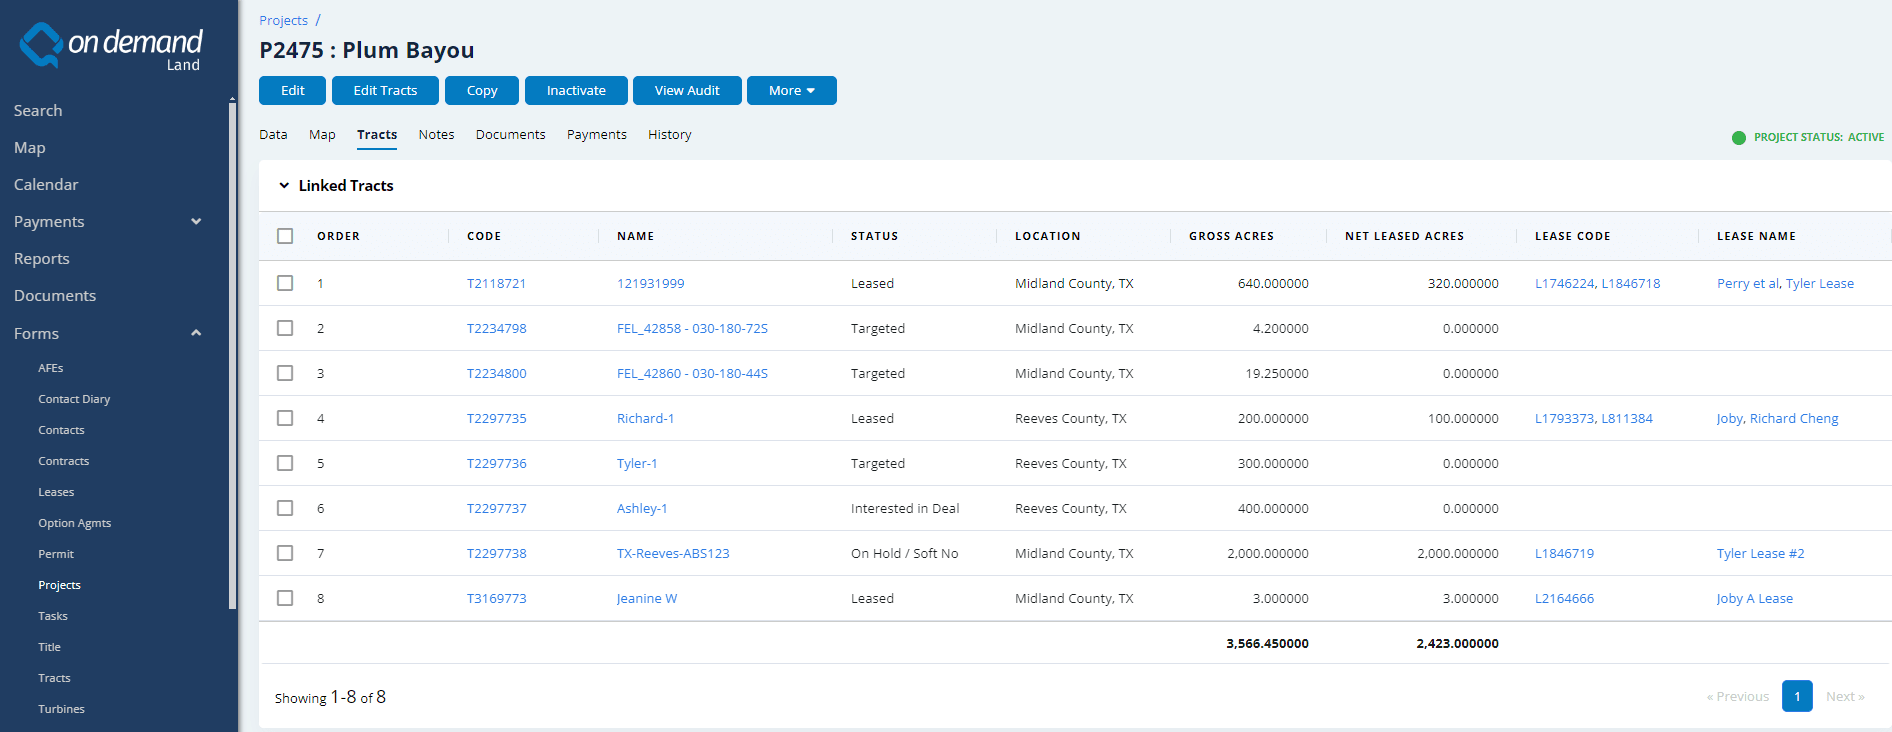Open Title under Forms
This screenshot has width=1892, height=732.
point(49,647)
